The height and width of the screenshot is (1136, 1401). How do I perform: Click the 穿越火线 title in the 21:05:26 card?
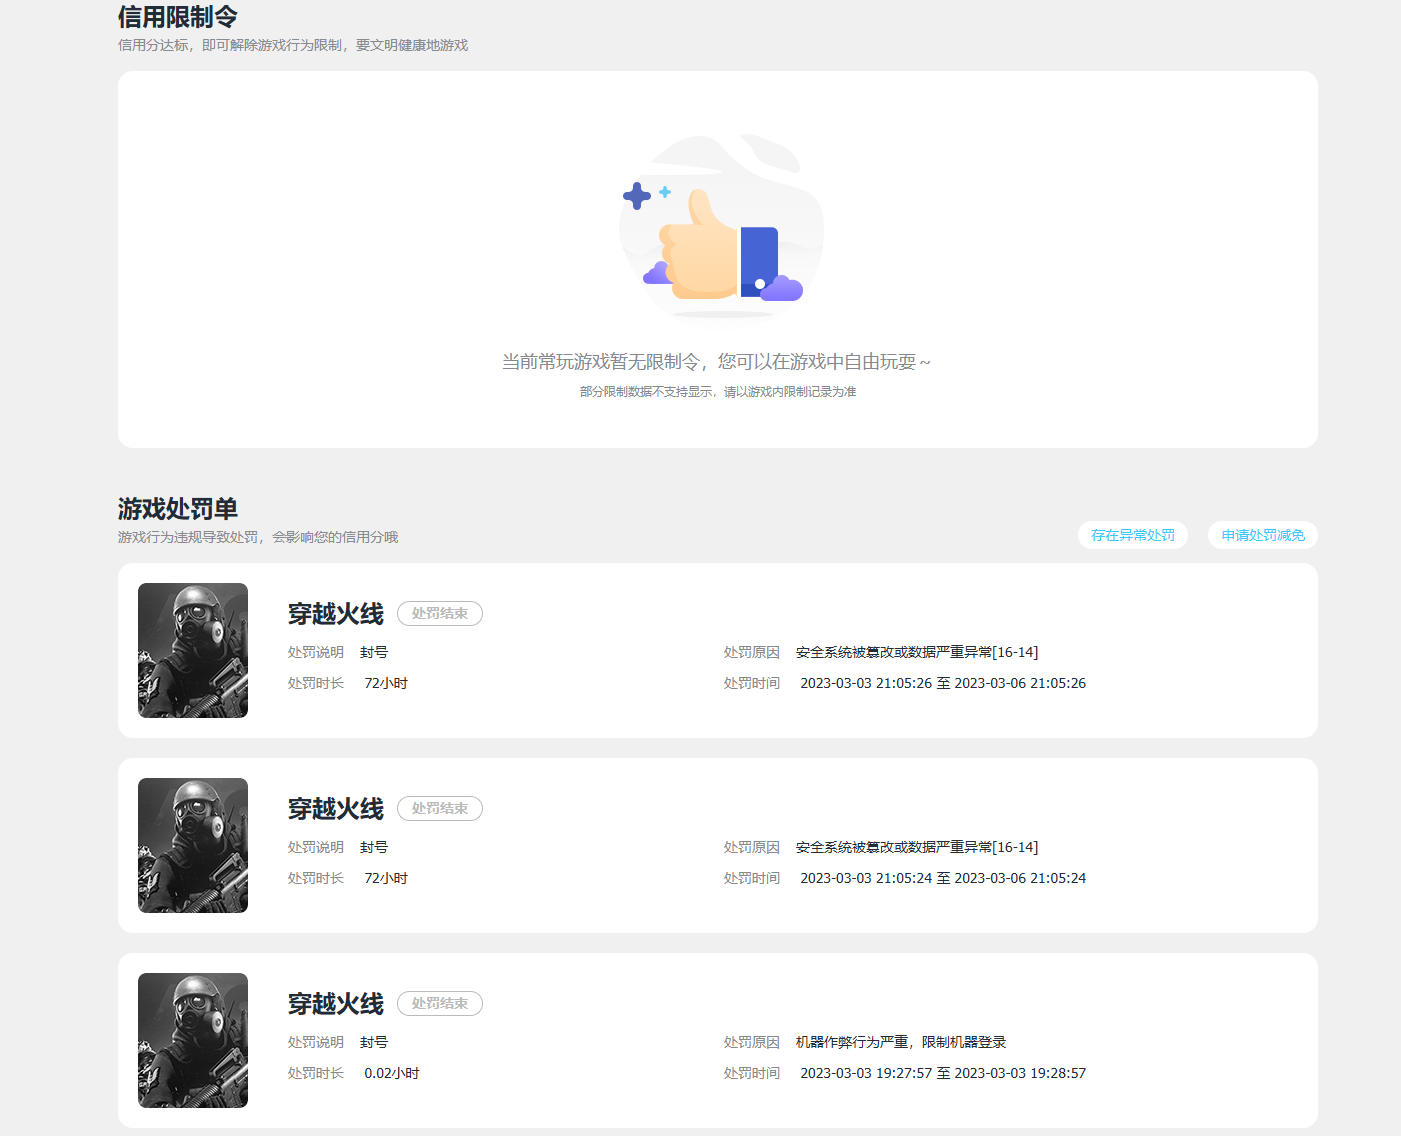click(336, 614)
